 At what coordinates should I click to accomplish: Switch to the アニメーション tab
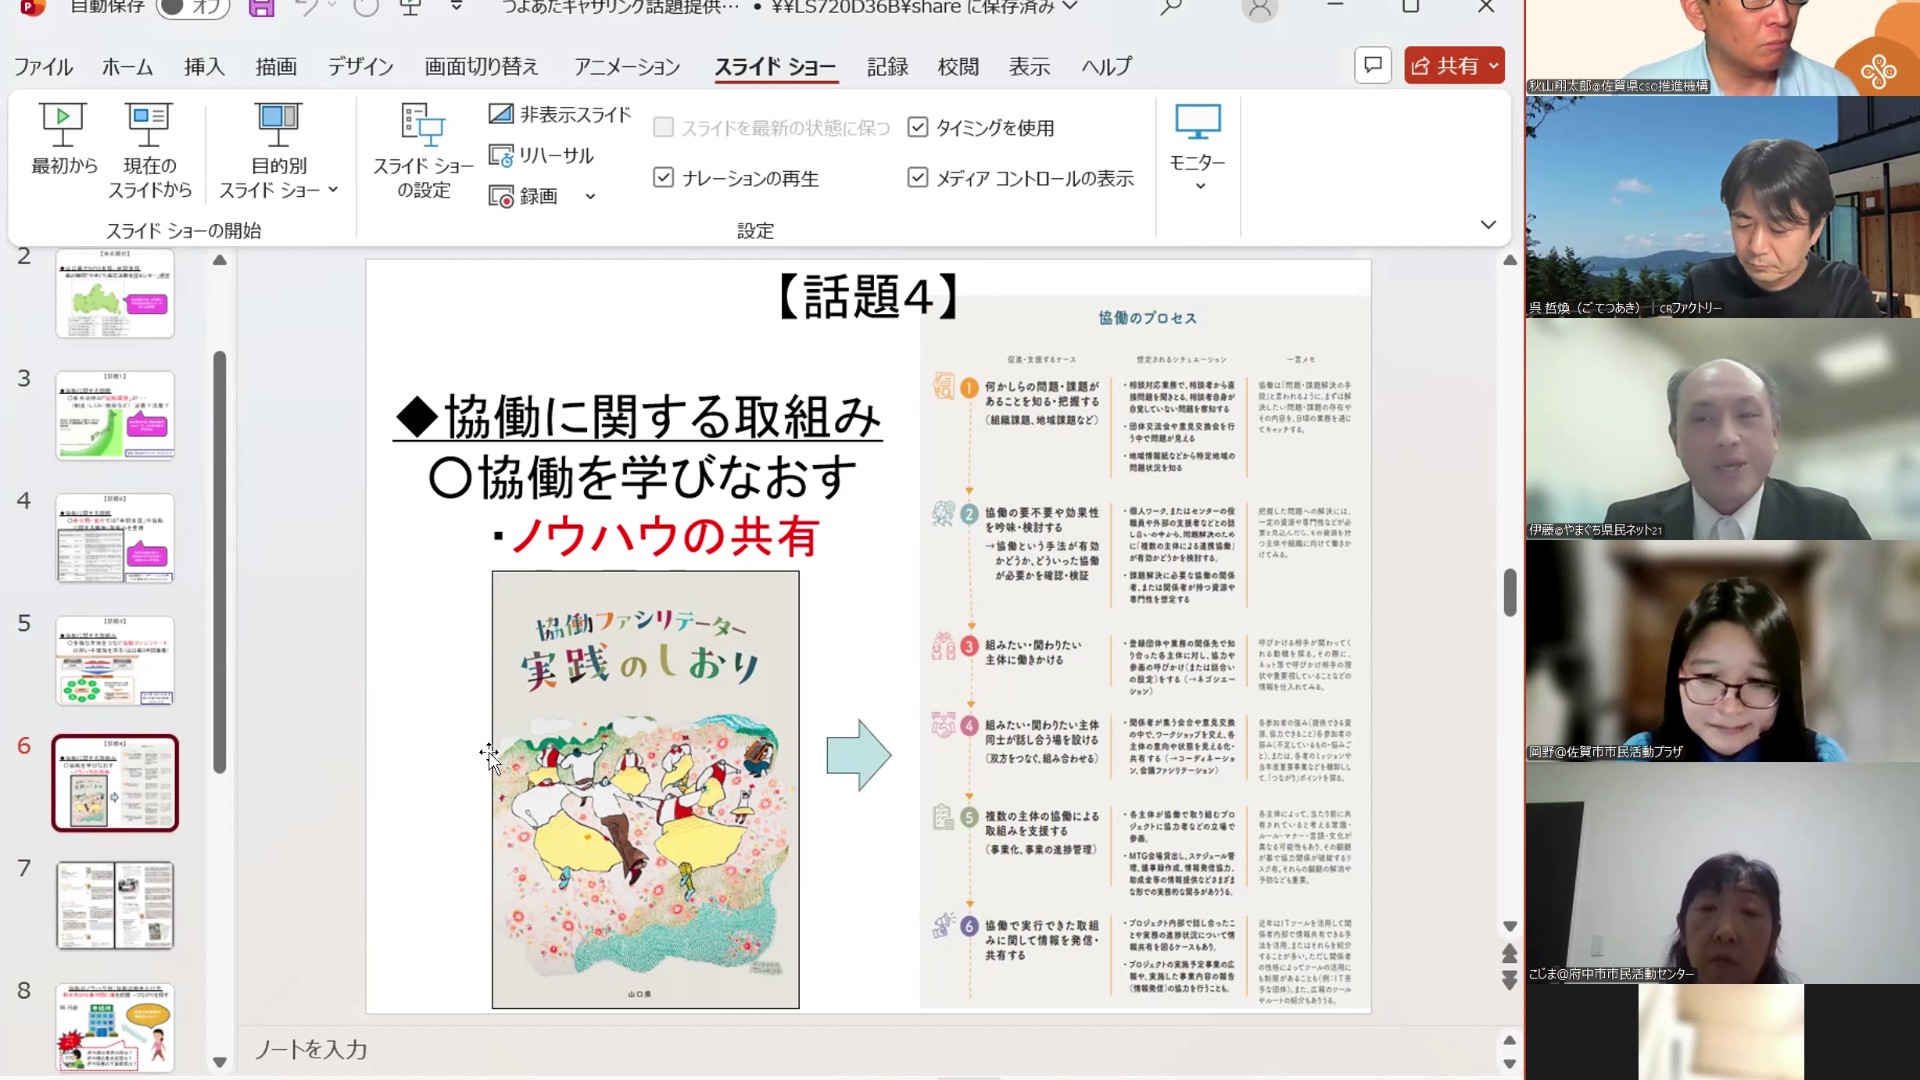pyautogui.click(x=626, y=67)
